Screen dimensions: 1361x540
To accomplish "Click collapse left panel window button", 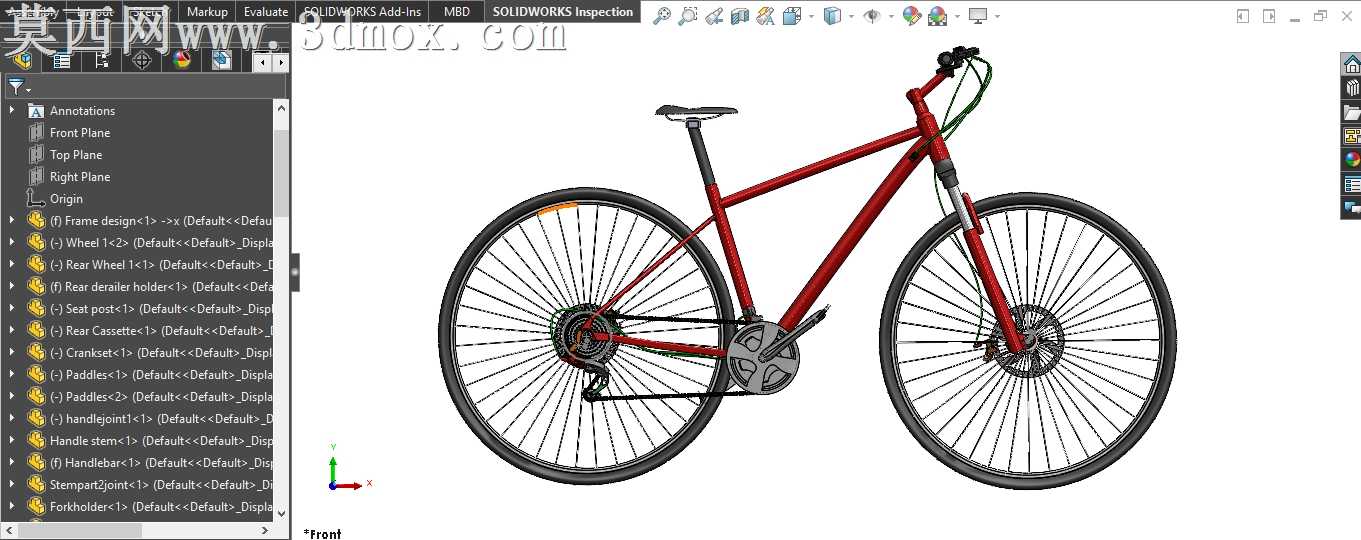I will pos(1243,16).
